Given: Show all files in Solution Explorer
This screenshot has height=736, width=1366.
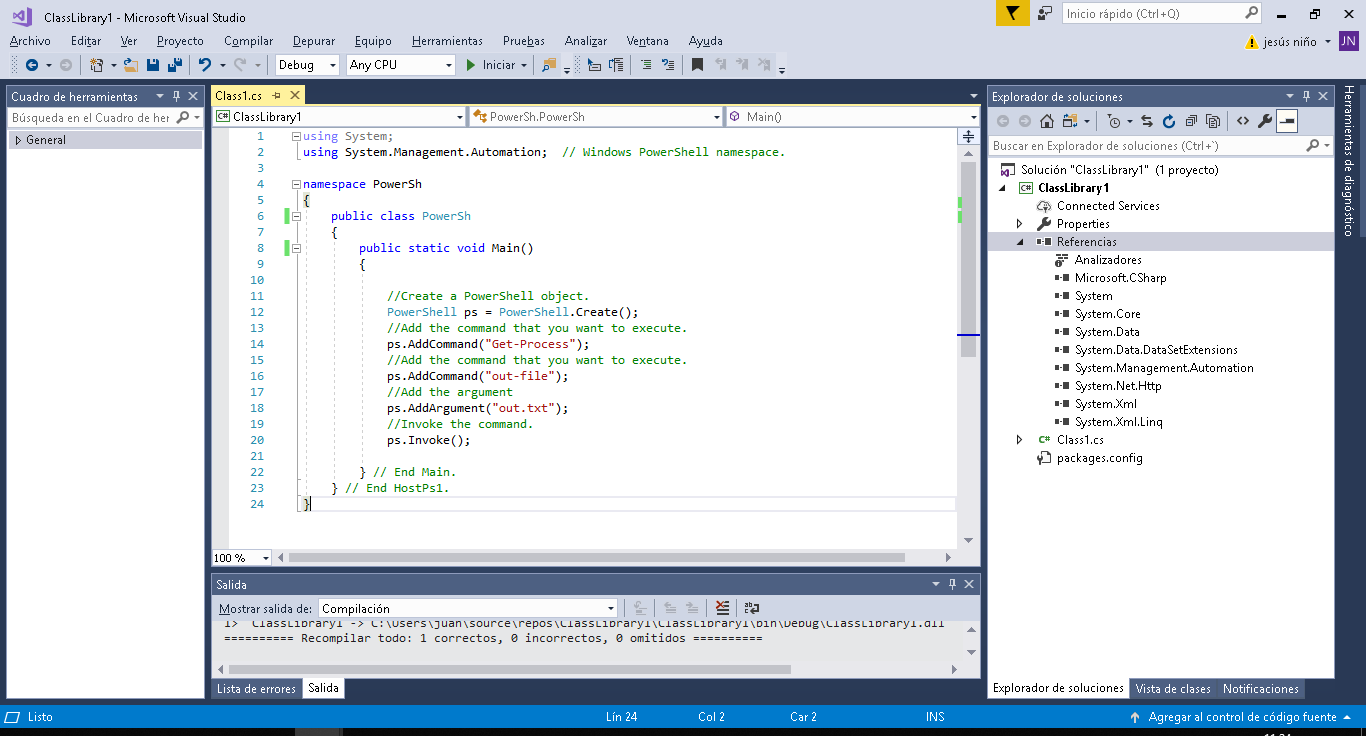Looking at the screenshot, I should 1213,120.
